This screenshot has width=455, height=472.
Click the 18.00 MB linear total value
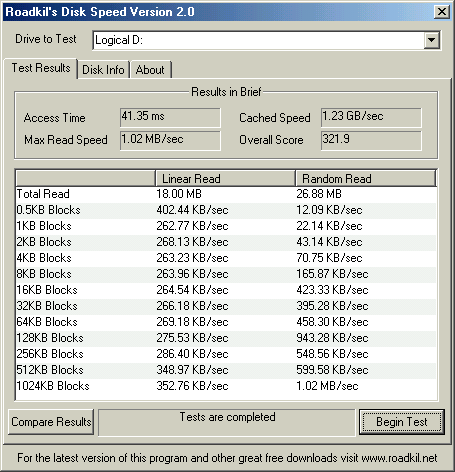[x=179, y=194]
